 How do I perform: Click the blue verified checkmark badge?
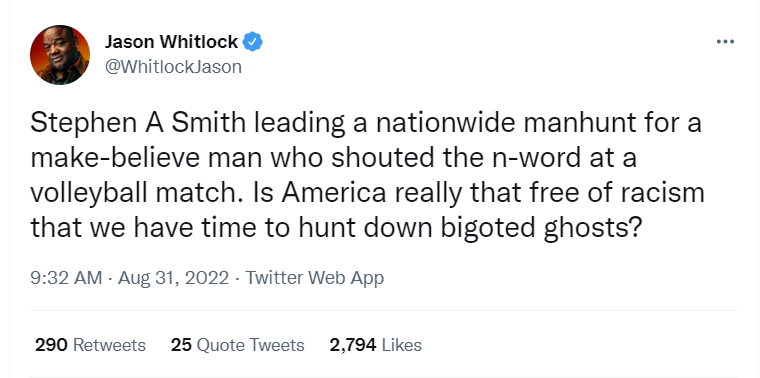[253, 42]
